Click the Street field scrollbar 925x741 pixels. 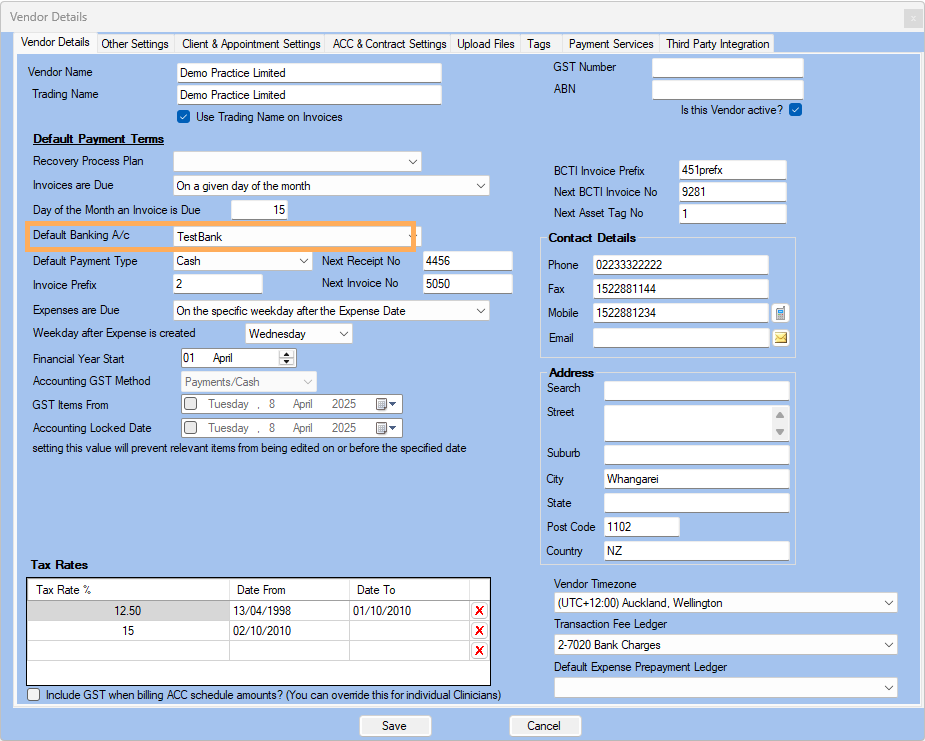click(780, 423)
